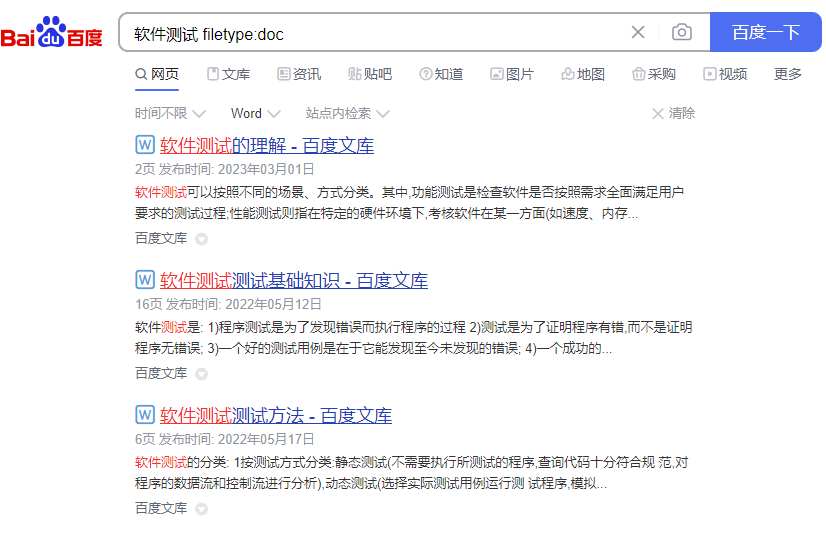Open the Word file type dropdown
The width and height of the screenshot is (826, 533).
pos(255,113)
